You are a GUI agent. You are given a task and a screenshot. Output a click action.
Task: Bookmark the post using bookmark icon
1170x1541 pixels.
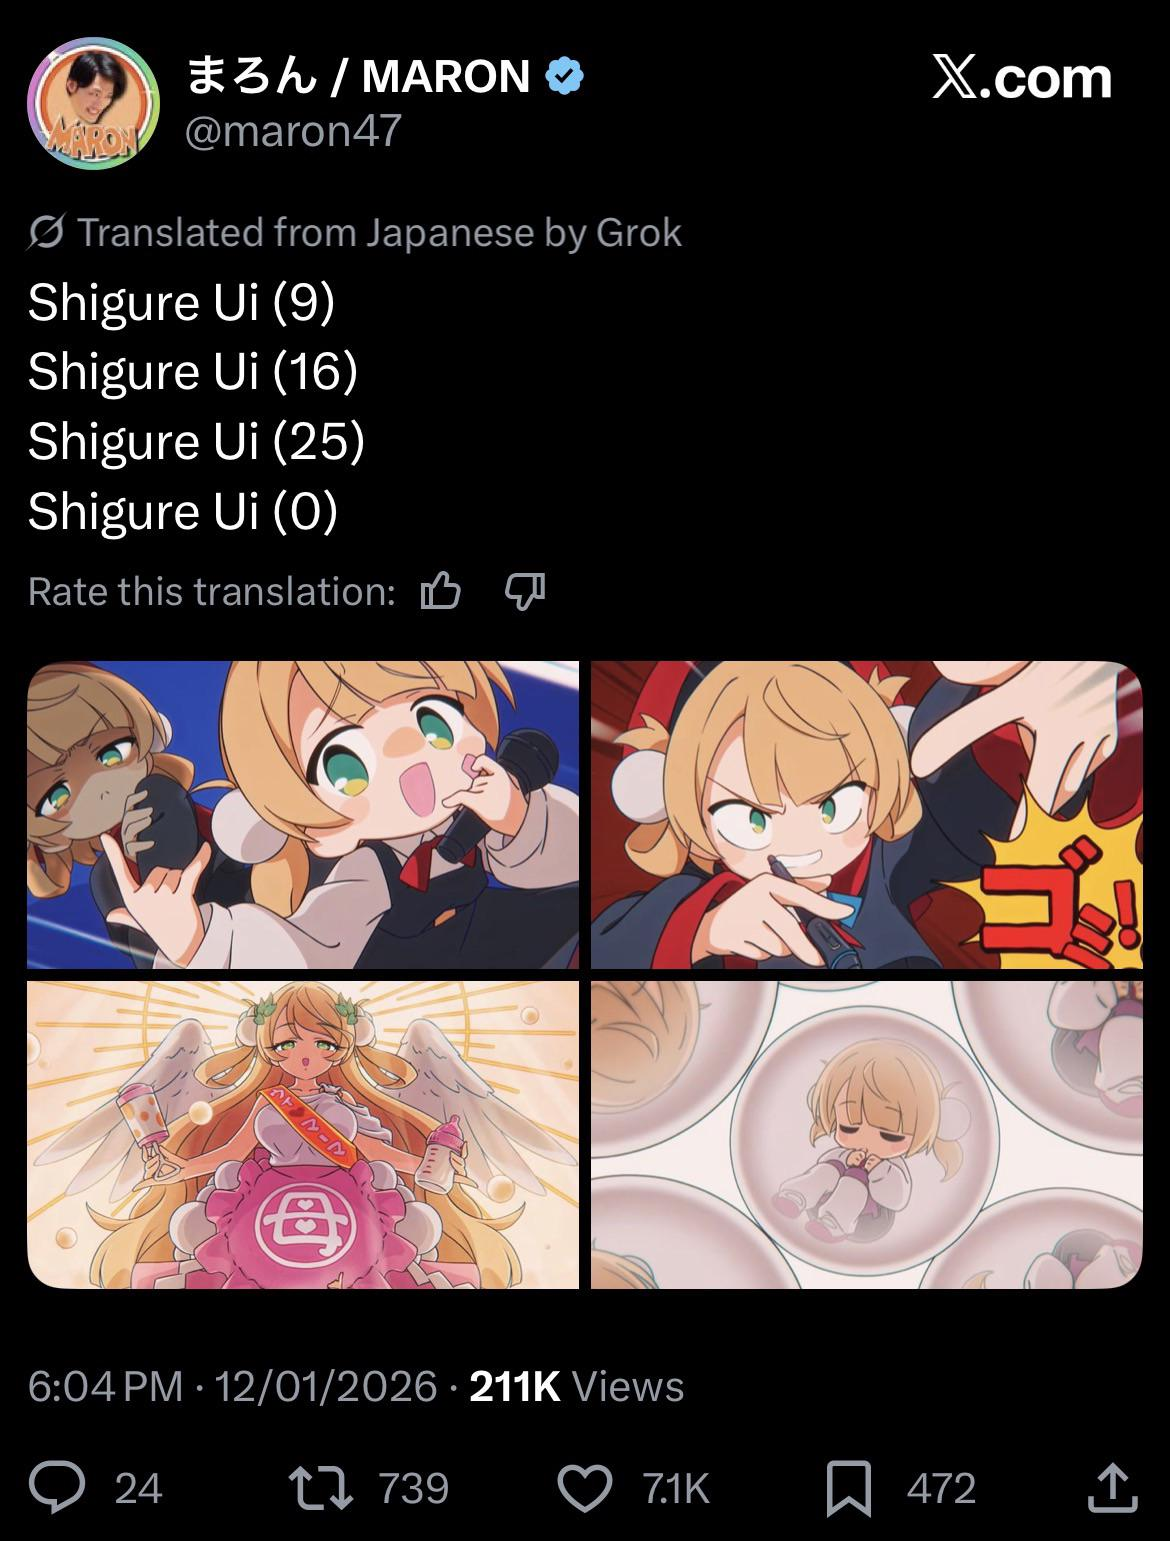[849, 1488]
